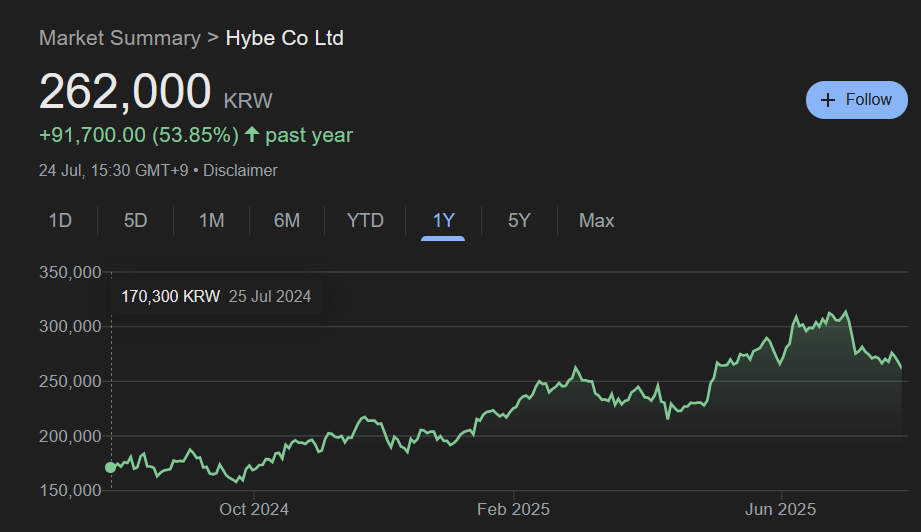Click the 150,000 y-axis label
The height and width of the screenshot is (532, 921).
[70, 490]
